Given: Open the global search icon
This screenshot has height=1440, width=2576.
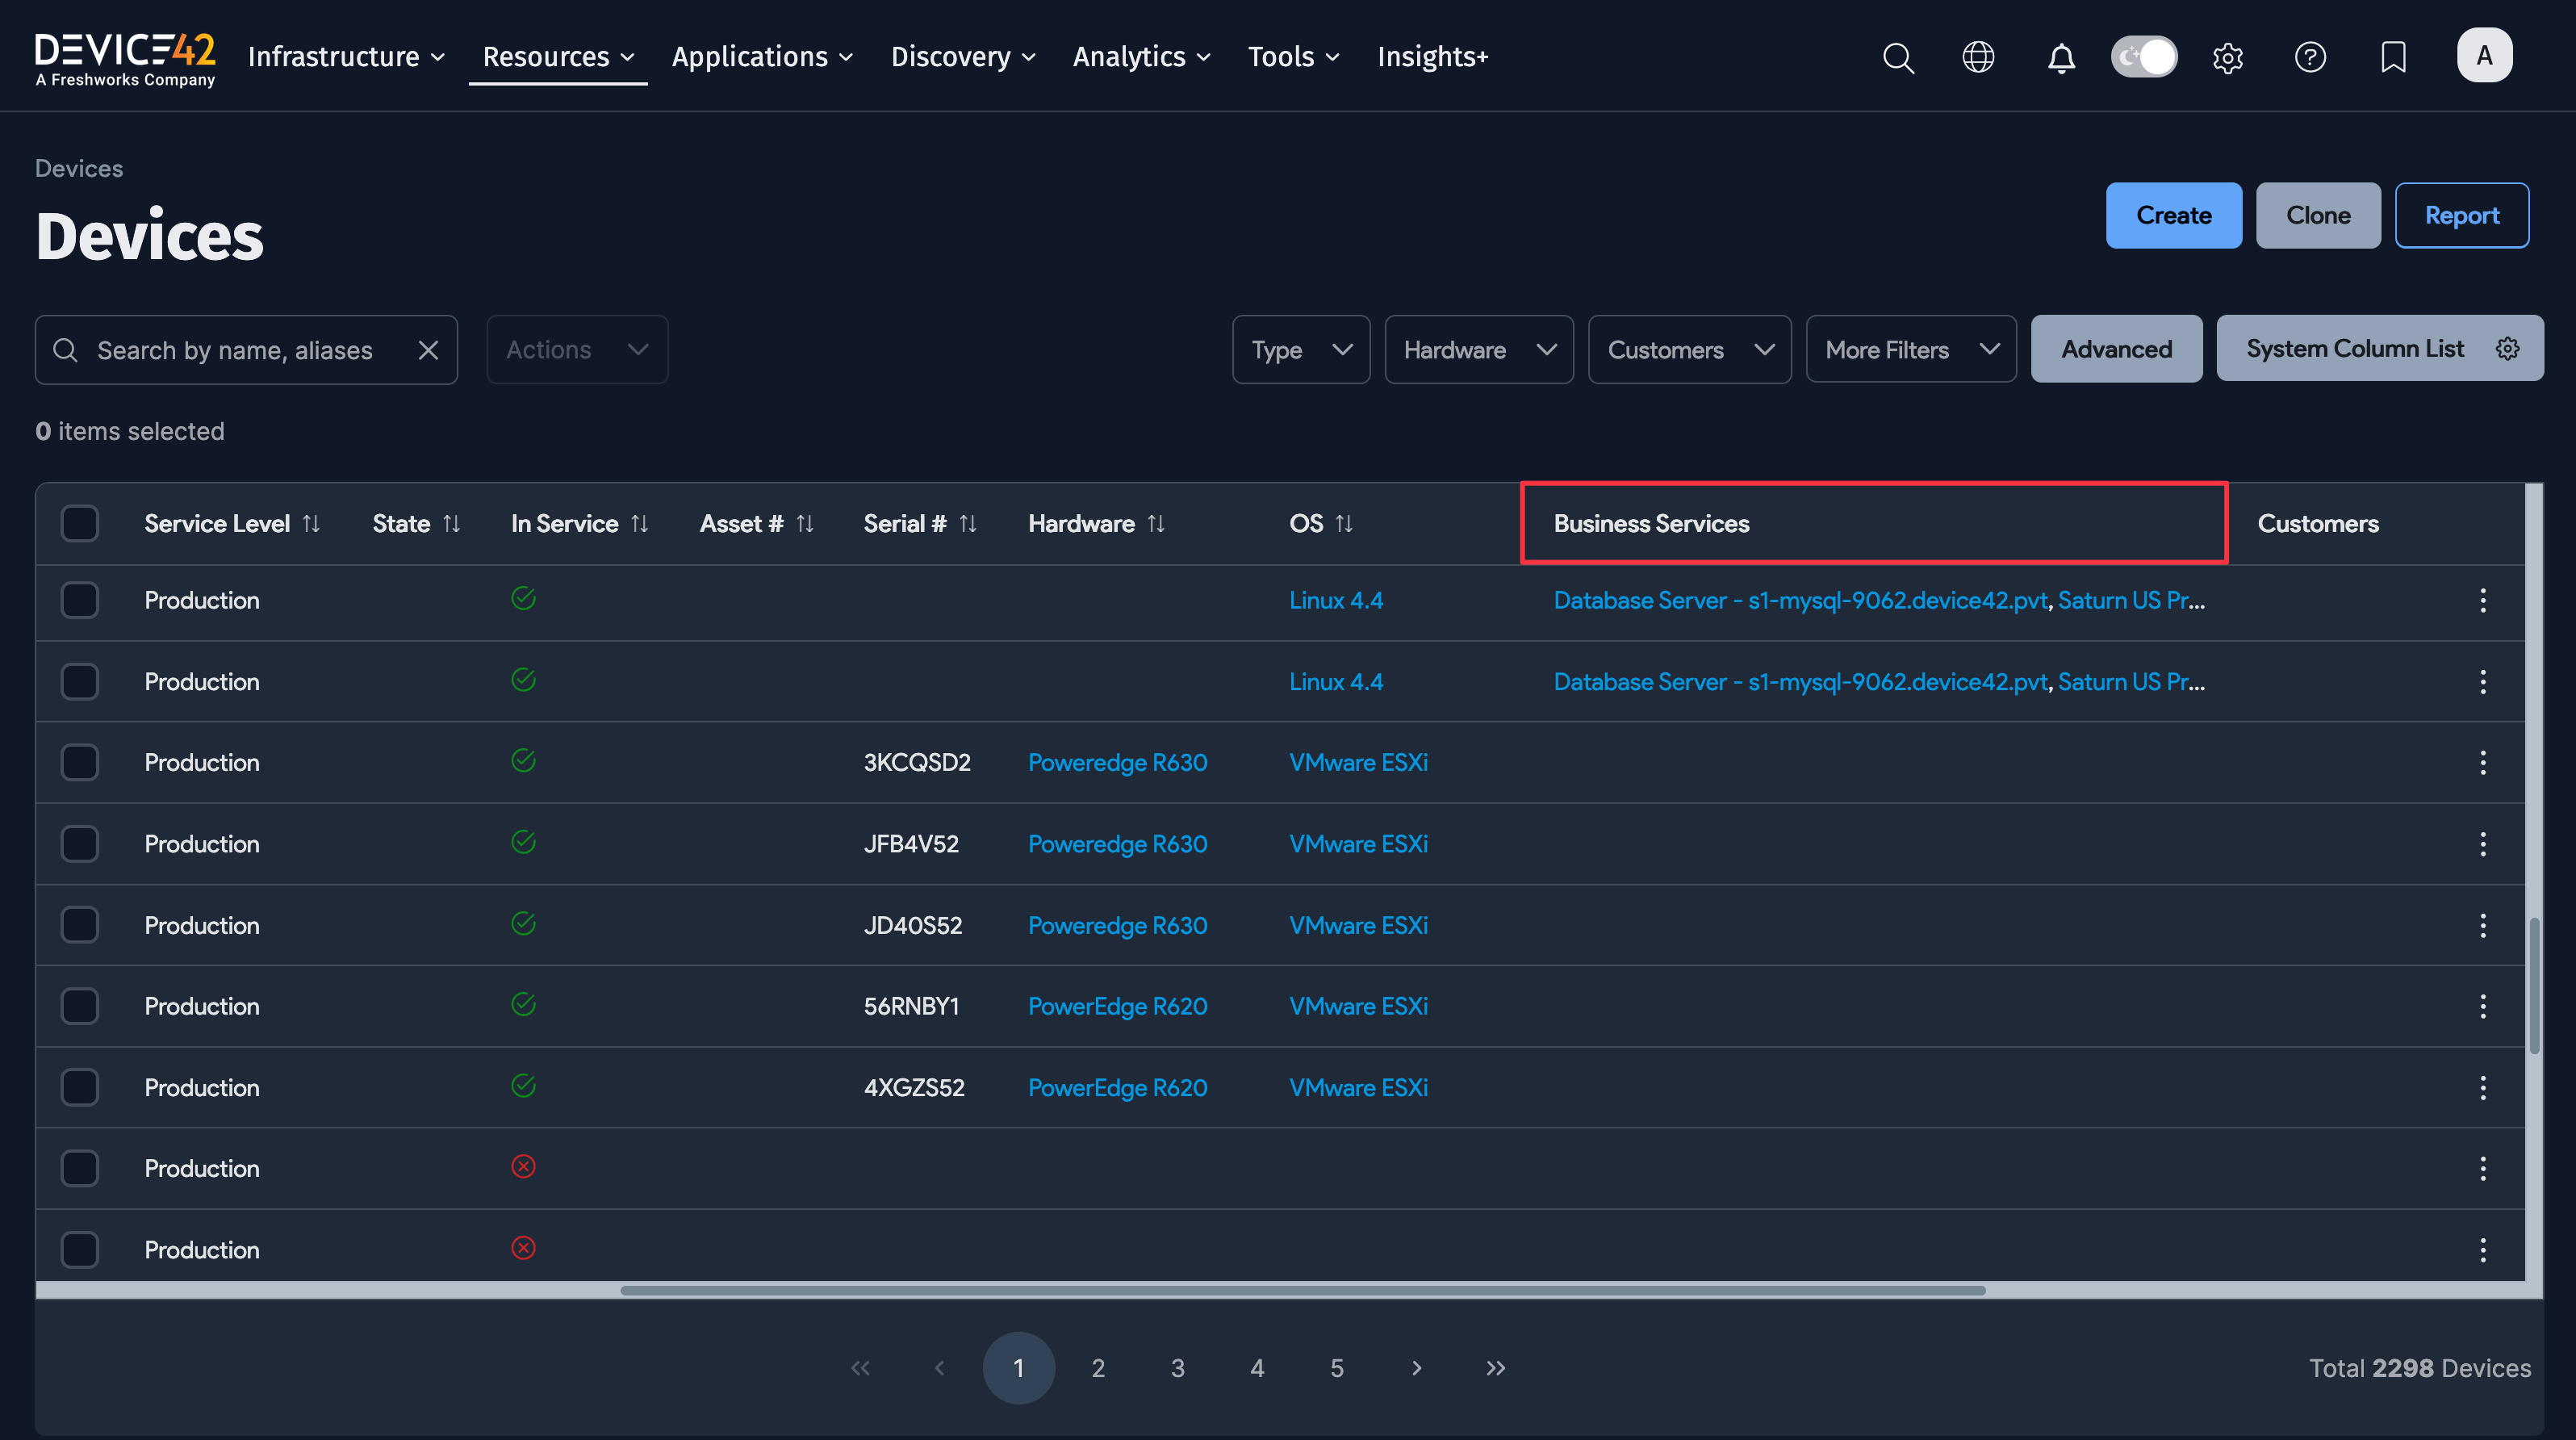Looking at the screenshot, I should (1897, 57).
